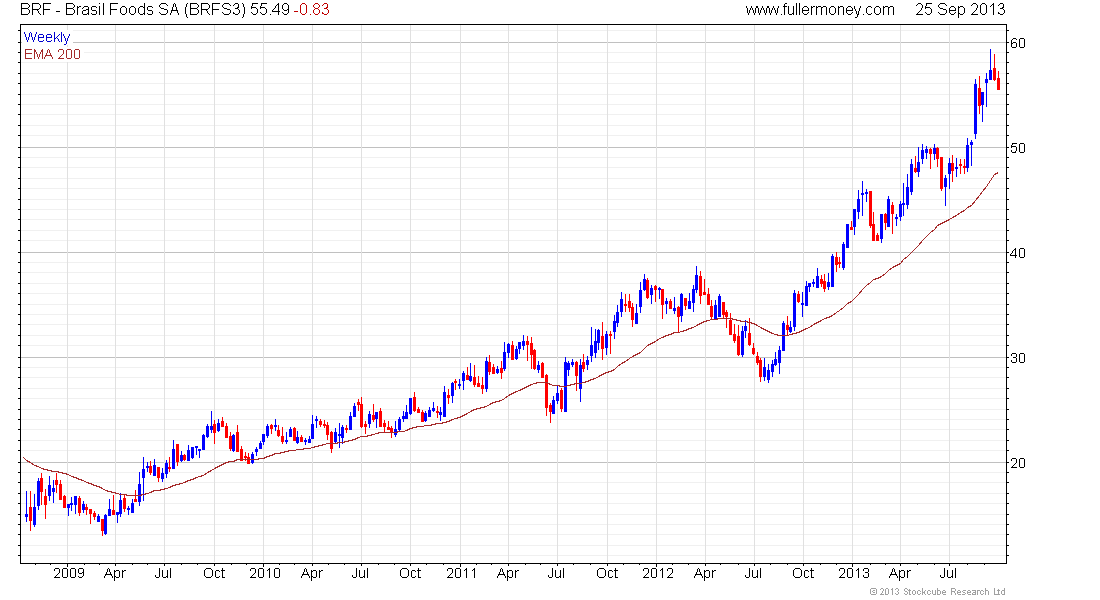1100x600 pixels.
Task: Click the 2010 year label on time axis
Action: (x=264, y=573)
